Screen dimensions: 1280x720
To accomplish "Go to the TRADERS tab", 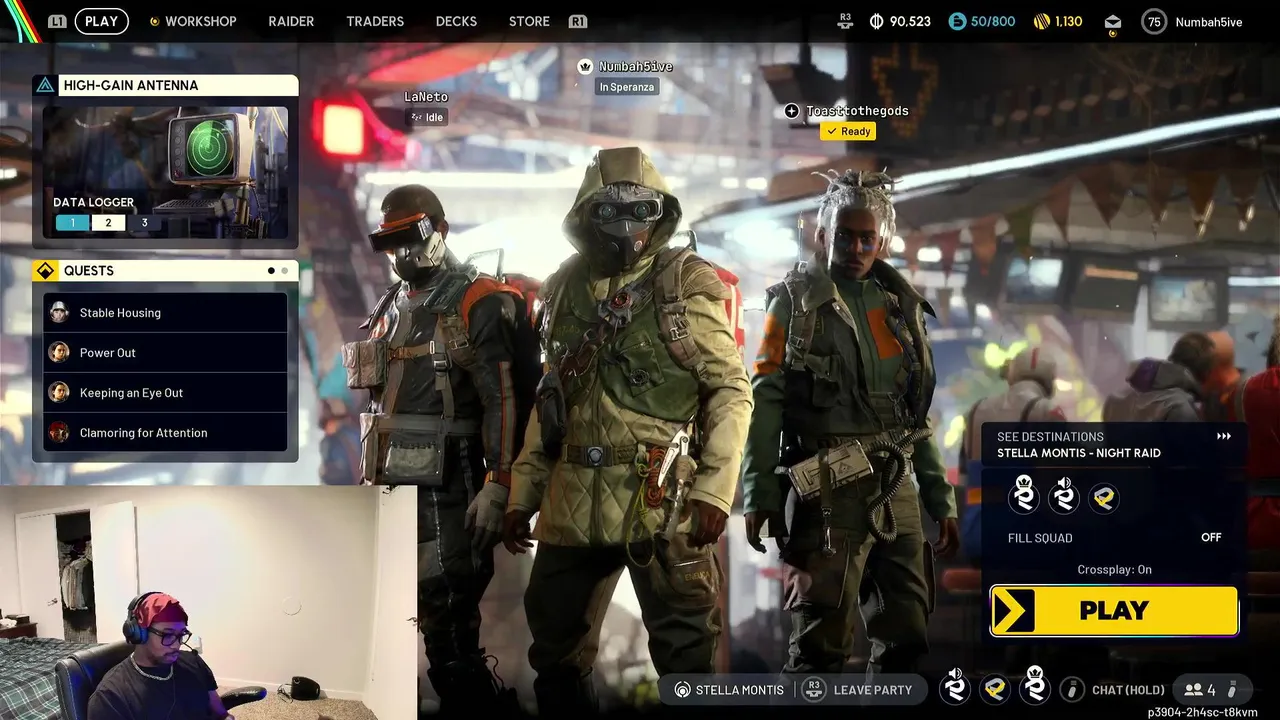I will (375, 21).
